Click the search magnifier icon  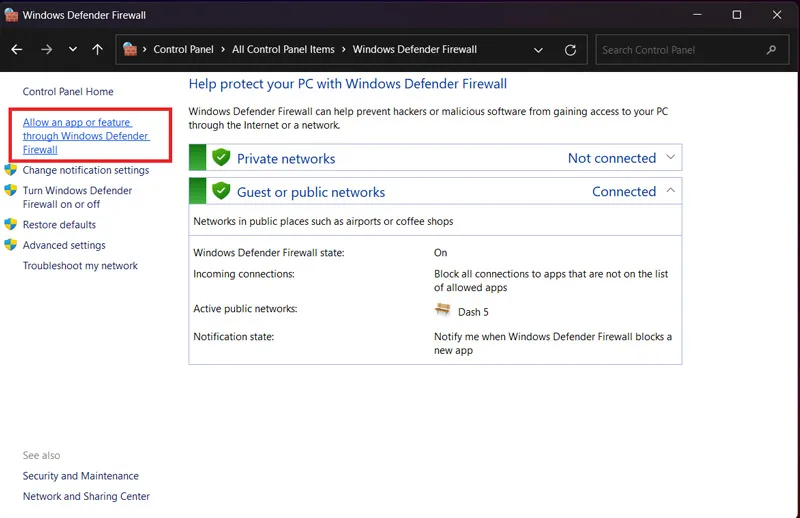point(771,50)
